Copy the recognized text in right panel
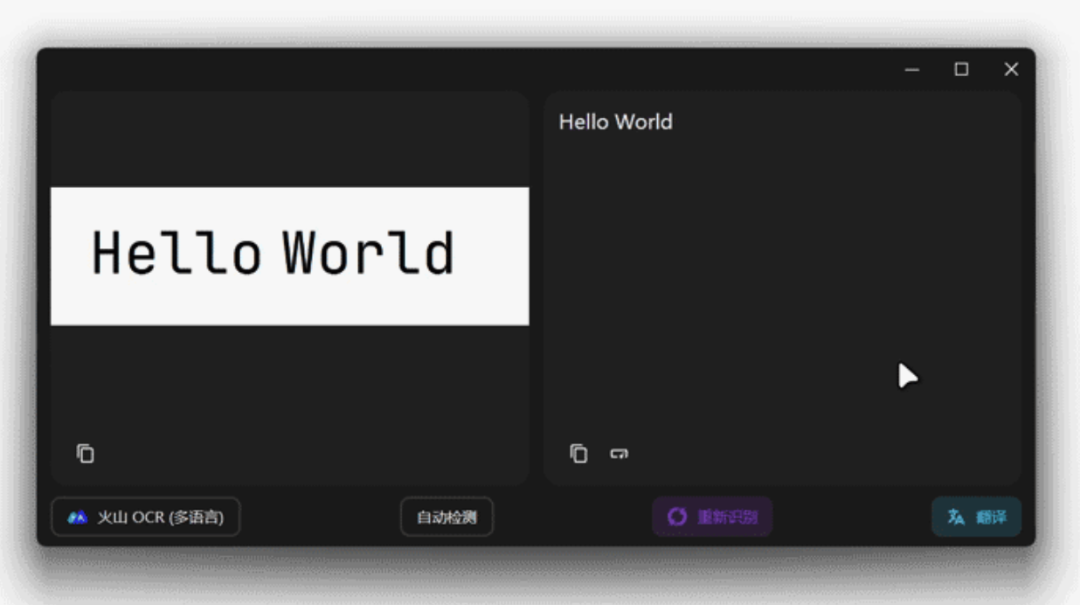 [579, 454]
